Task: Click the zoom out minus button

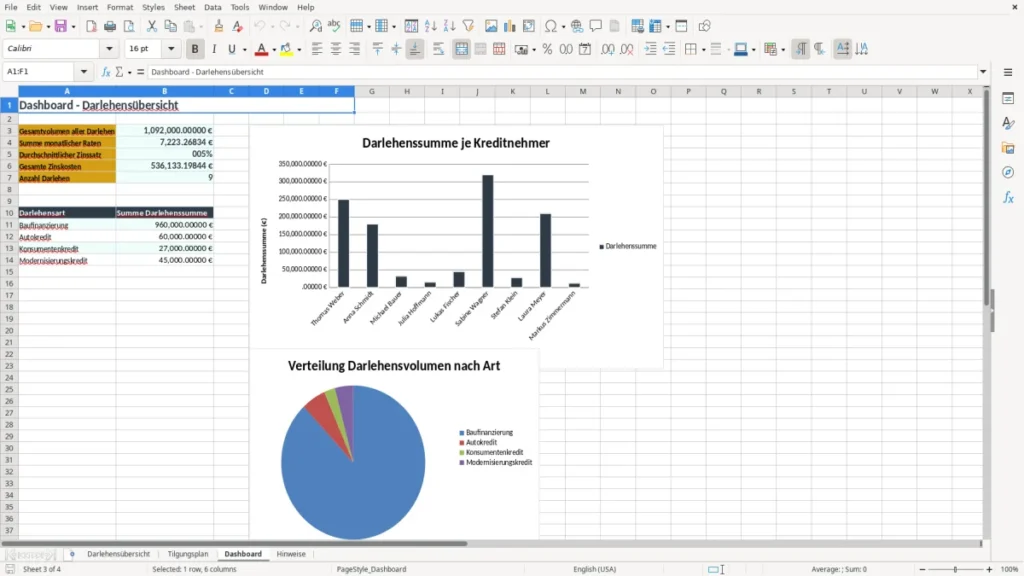Action: tap(922, 569)
